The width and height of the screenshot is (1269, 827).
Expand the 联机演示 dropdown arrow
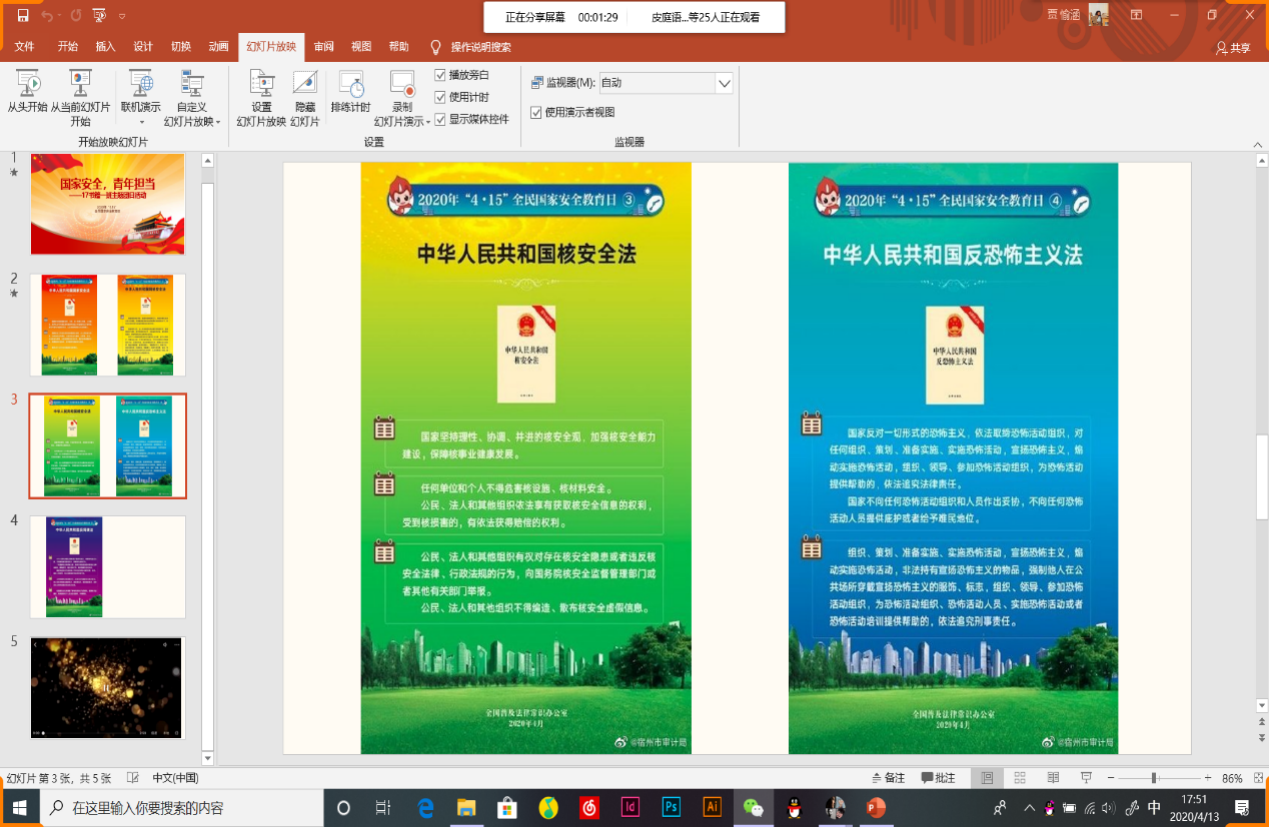point(140,122)
